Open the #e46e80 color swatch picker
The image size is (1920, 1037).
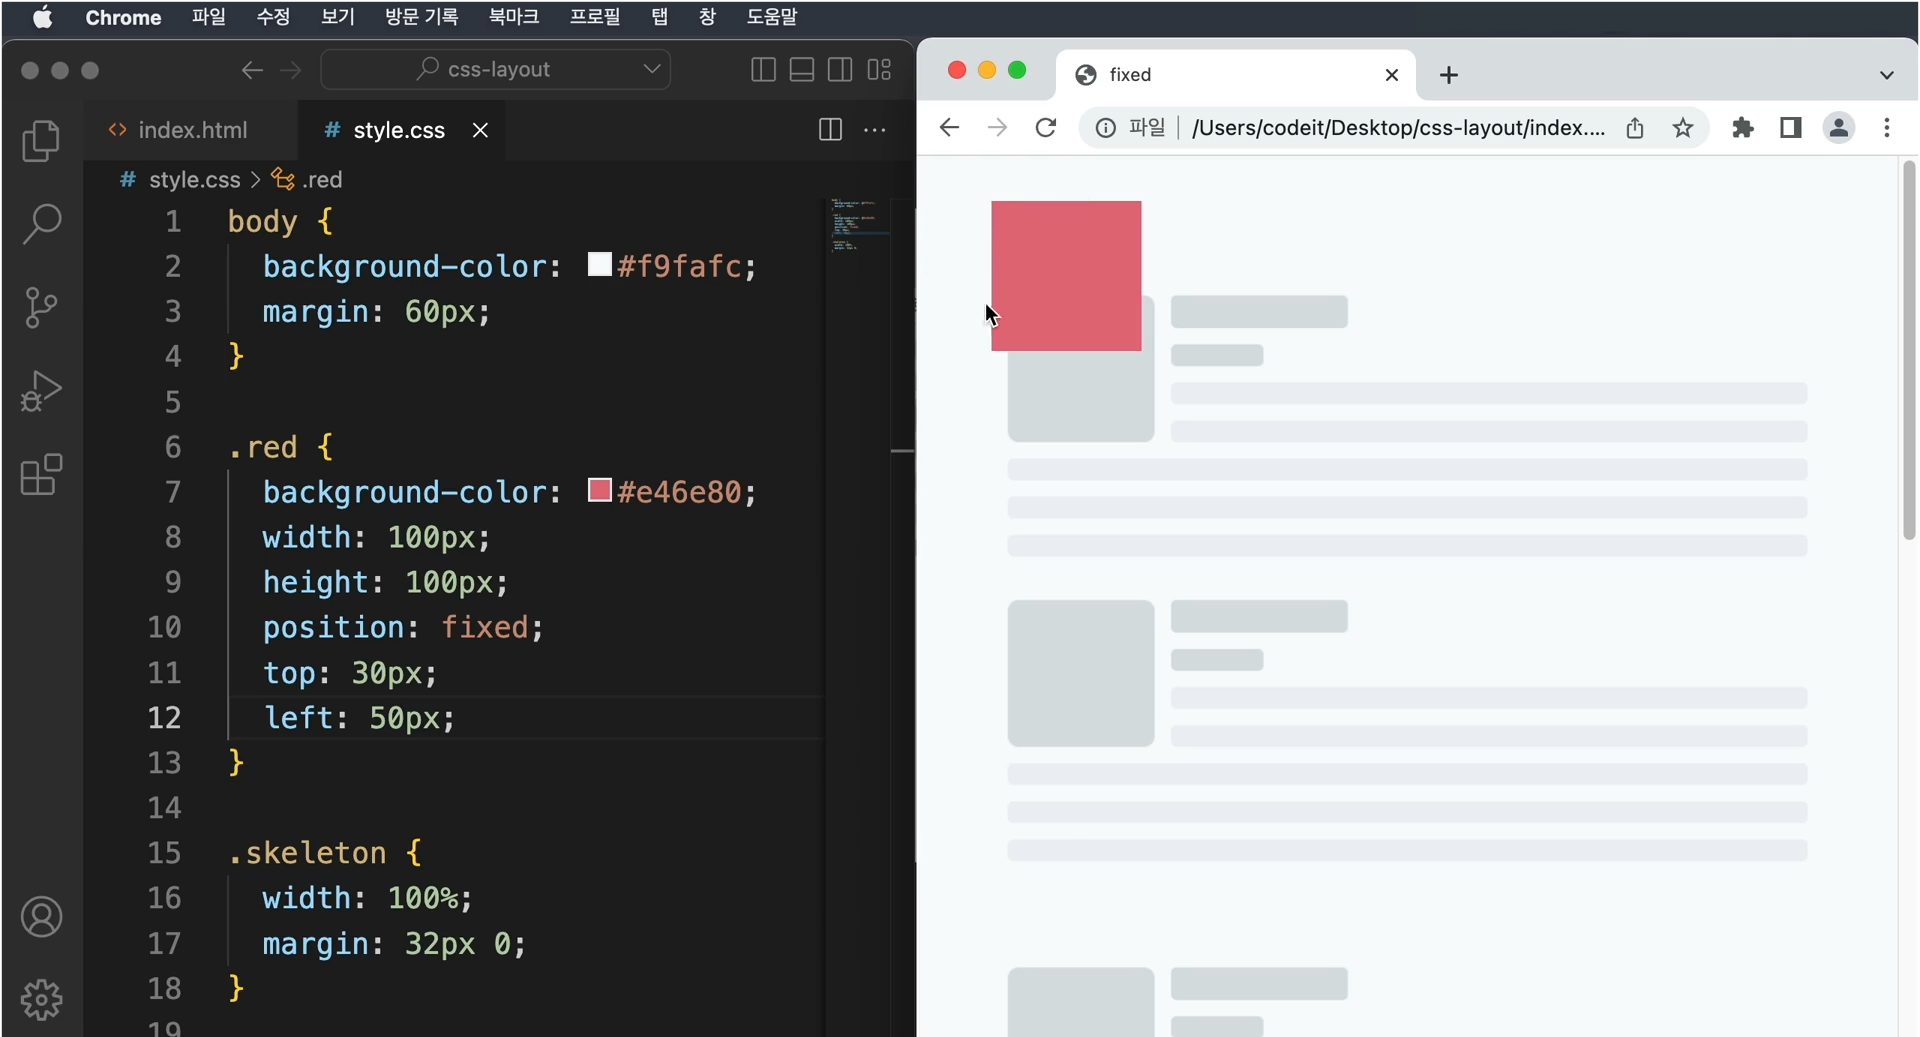point(599,491)
